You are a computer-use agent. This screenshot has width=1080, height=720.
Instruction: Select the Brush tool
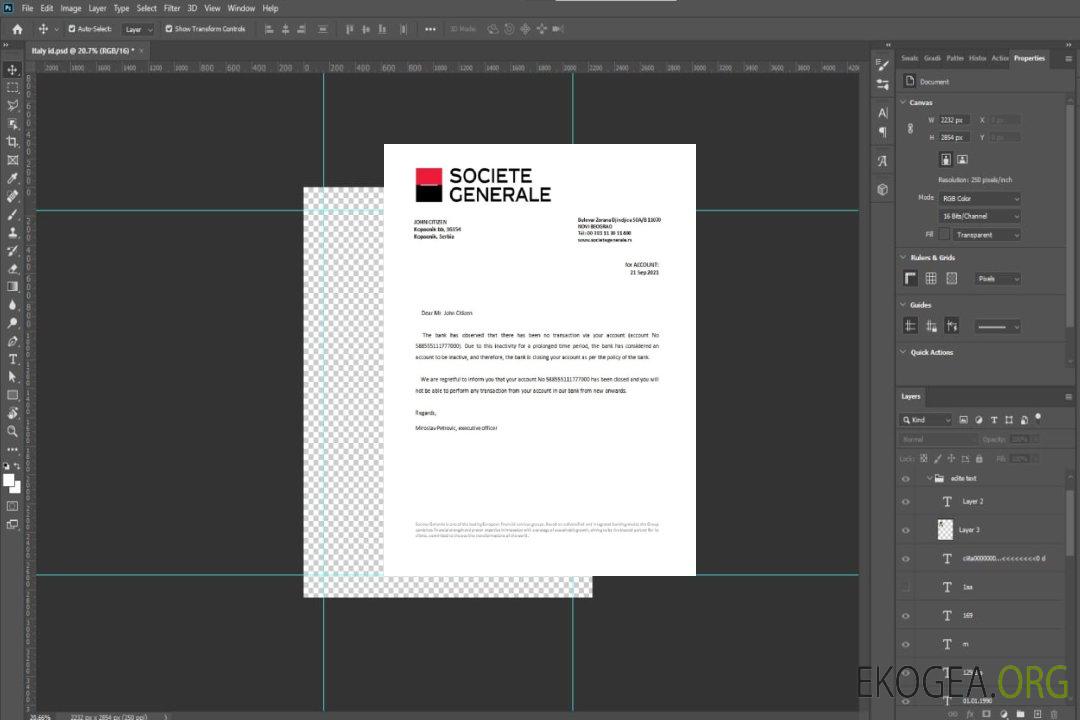pyautogui.click(x=12, y=214)
